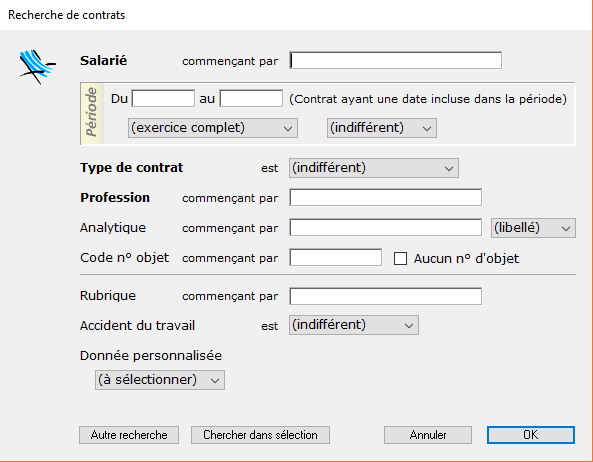Screen dimensions: 593x462
Task: Focus the Salarié commençant par field
Action: click(x=396, y=60)
